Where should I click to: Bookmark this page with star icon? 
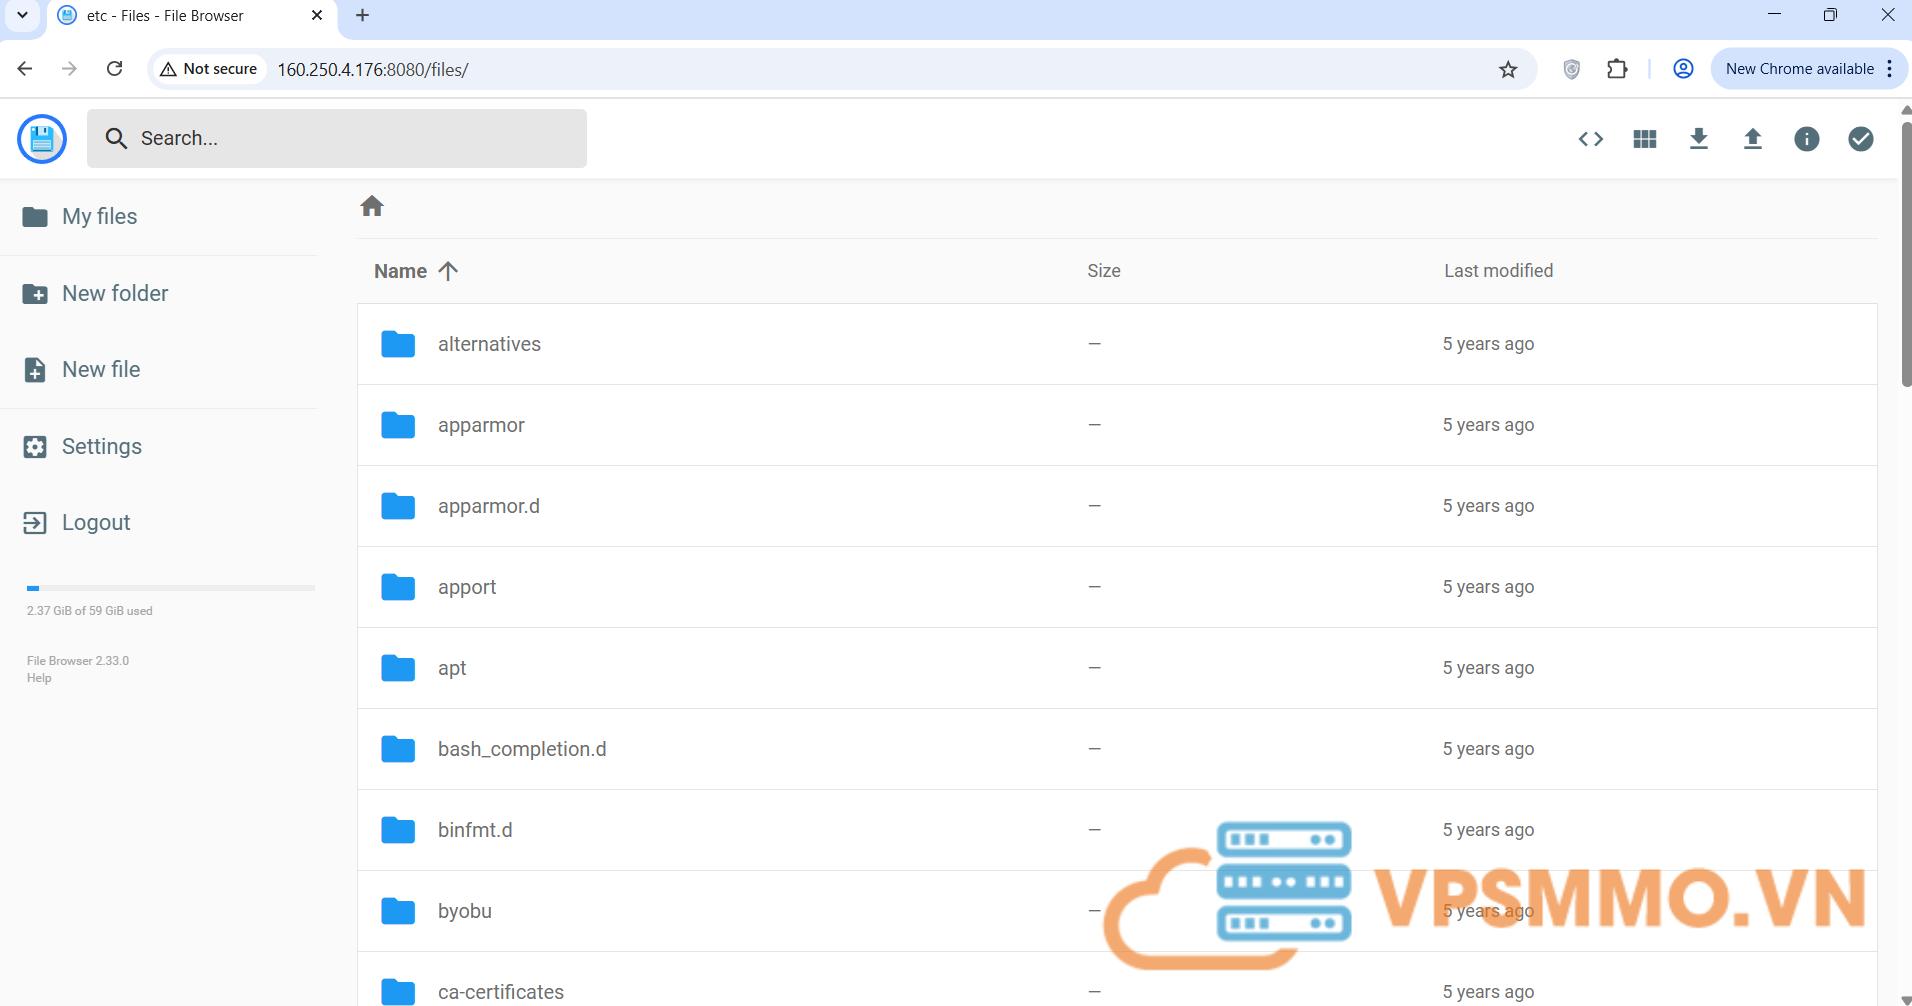click(x=1507, y=70)
